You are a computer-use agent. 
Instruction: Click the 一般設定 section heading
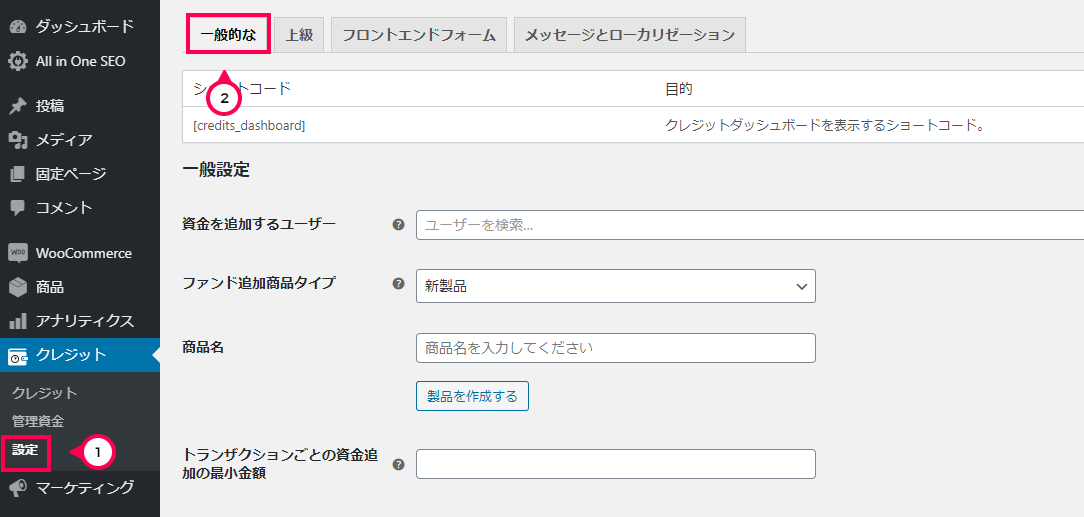click(x=216, y=171)
